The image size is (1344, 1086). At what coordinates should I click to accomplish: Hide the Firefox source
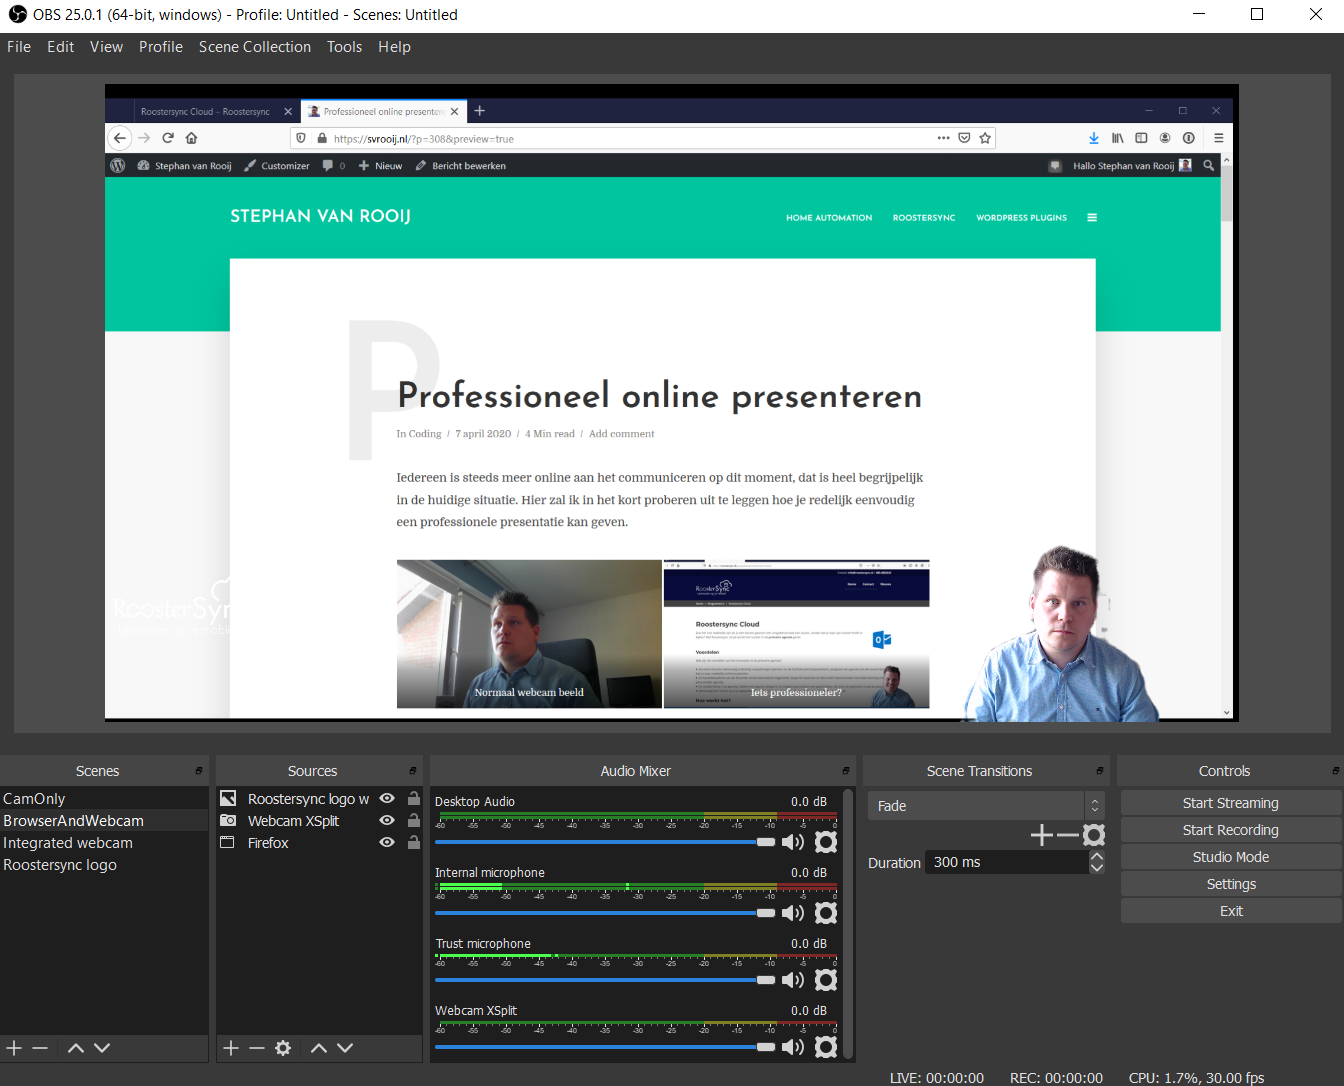(386, 842)
